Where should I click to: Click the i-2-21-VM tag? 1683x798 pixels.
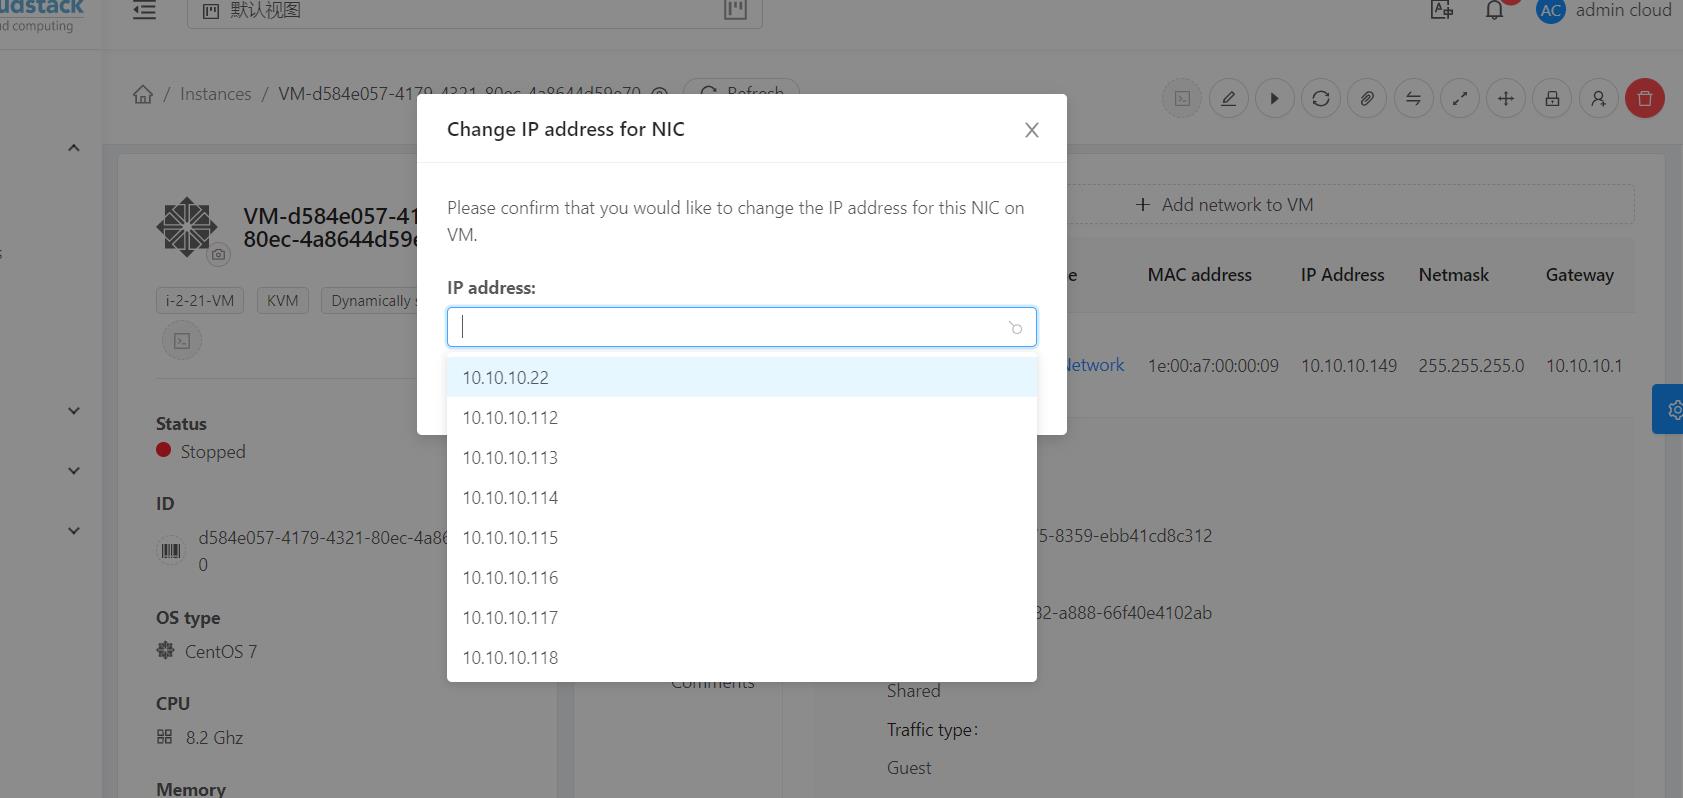tap(200, 300)
